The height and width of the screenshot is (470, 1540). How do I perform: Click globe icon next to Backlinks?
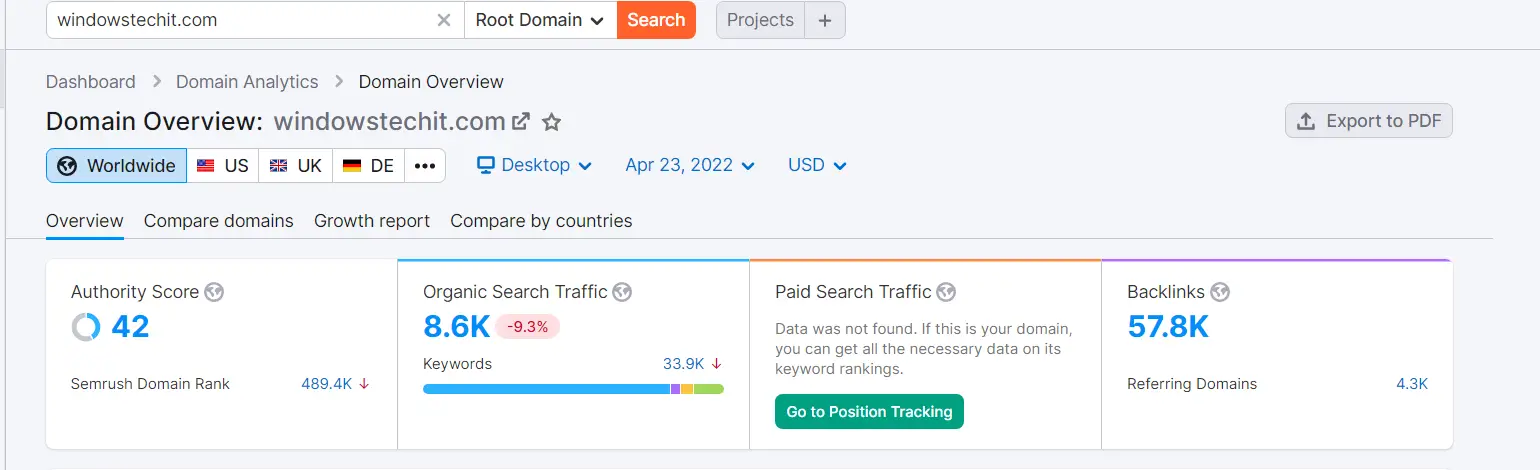click(x=1220, y=292)
